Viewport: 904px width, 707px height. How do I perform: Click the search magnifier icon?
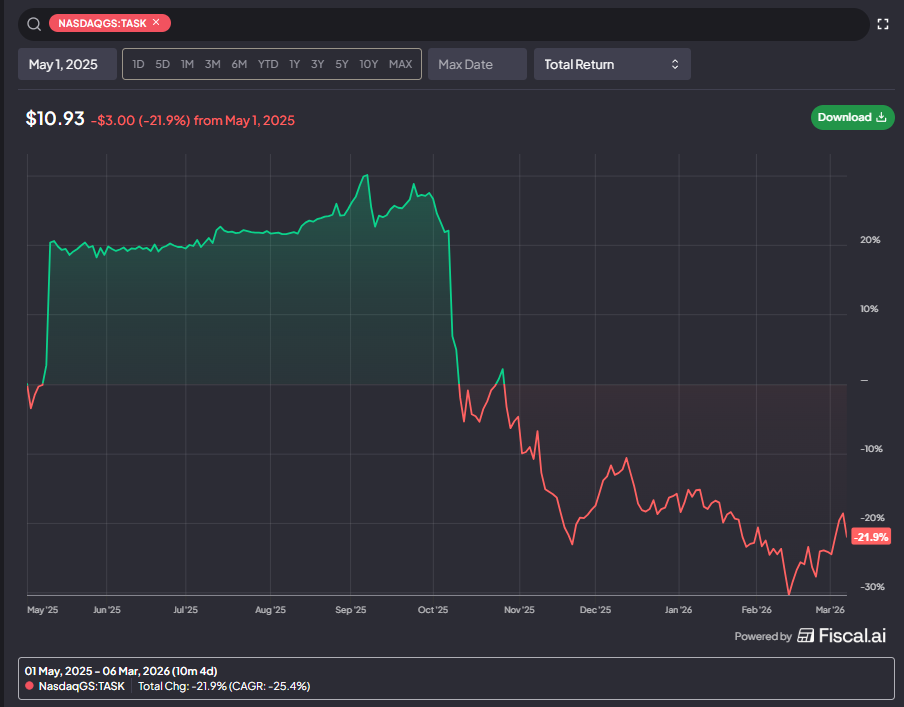(x=34, y=24)
